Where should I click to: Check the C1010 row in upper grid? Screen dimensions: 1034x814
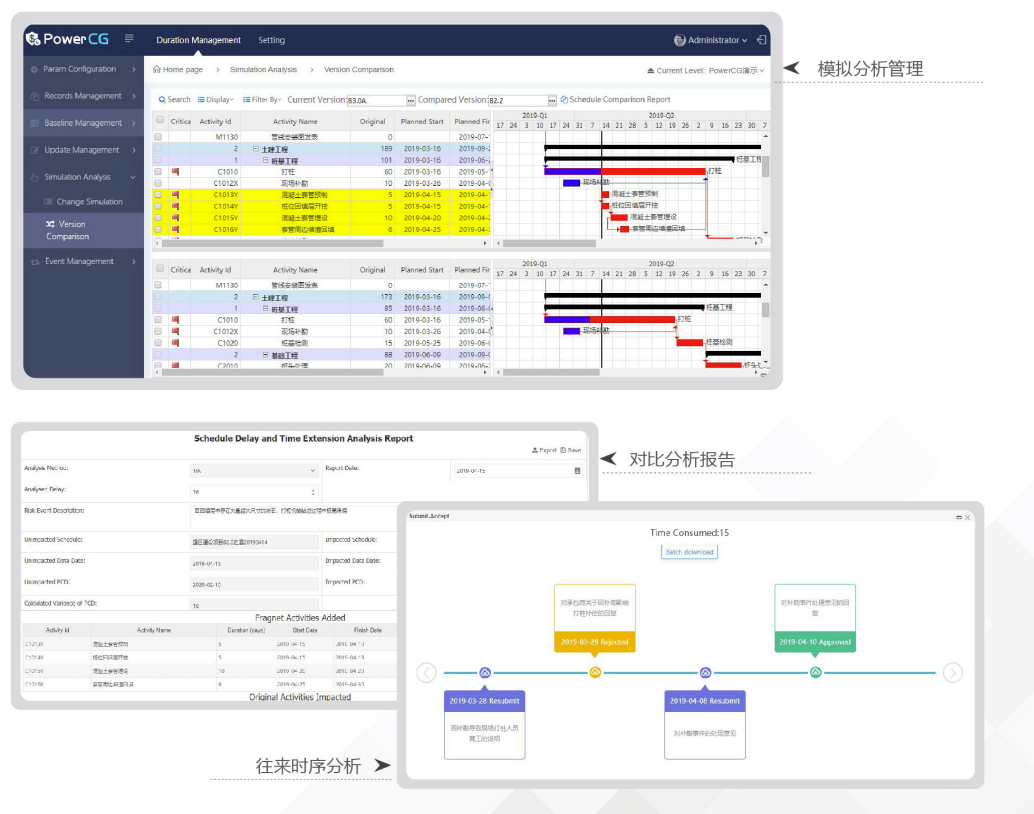(x=158, y=172)
